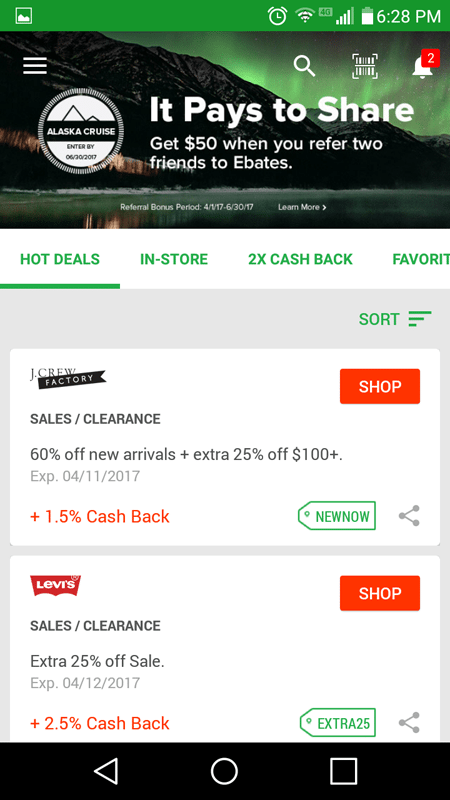Image resolution: width=450 pixels, height=800 pixels.
Task: Tap the search magnifier icon
Action: tap(304, 66)
